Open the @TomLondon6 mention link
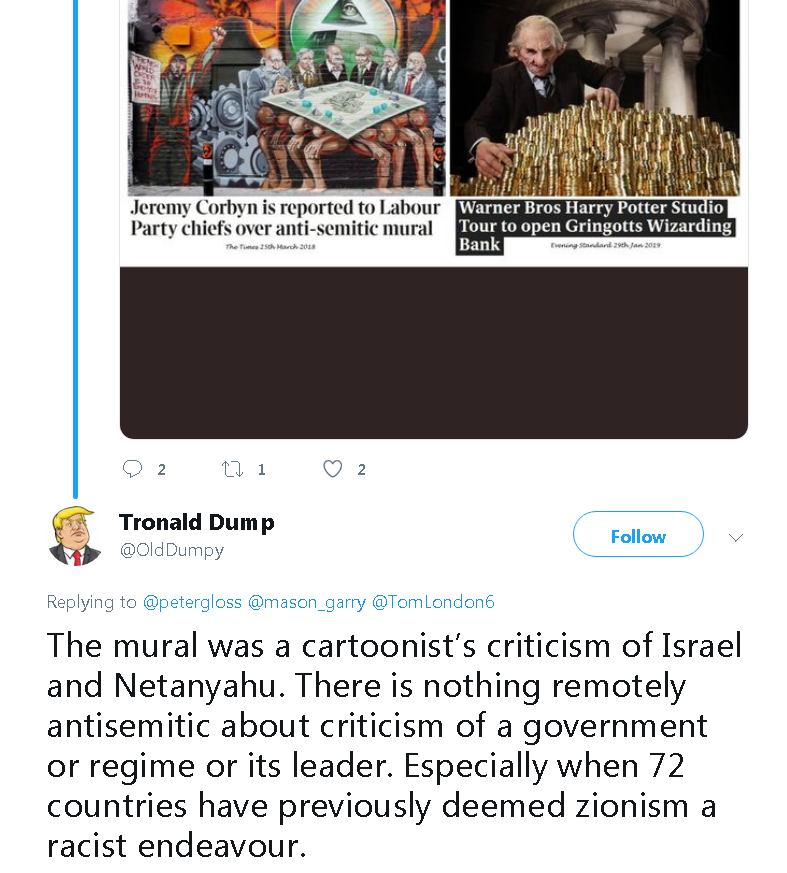The height and width of the screenshot is (873, 787). (433, 602)
